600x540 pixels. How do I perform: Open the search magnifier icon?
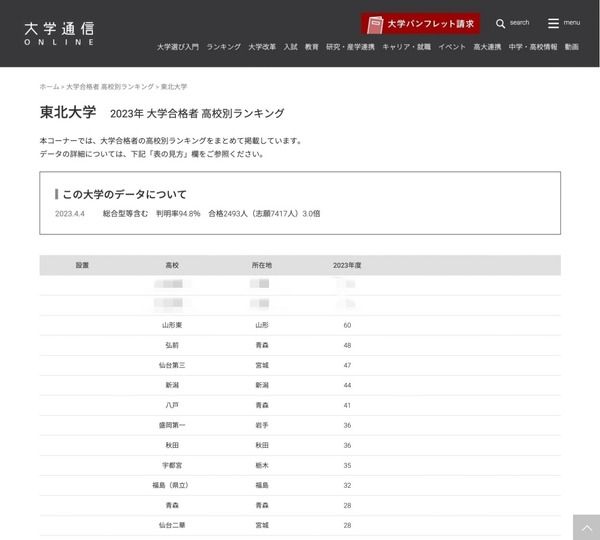(500, 24)
